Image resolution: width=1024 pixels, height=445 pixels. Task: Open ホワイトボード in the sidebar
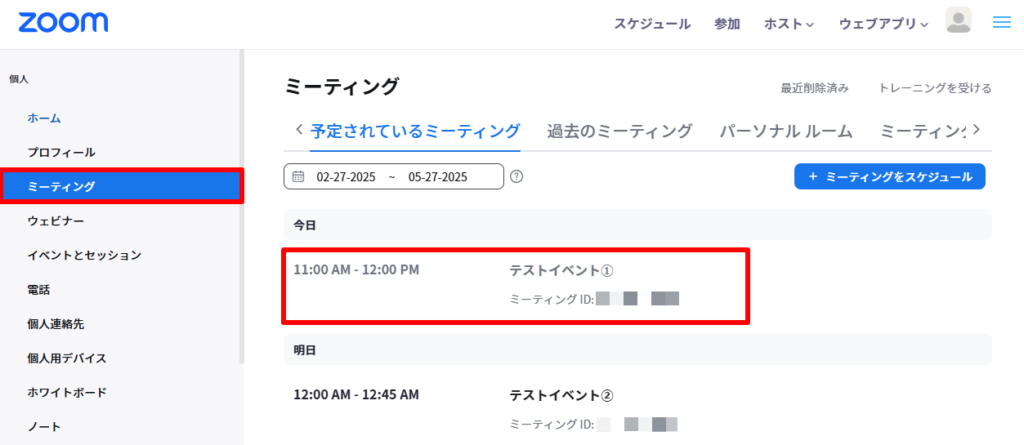pyautogui.click(x=67, y=392)
